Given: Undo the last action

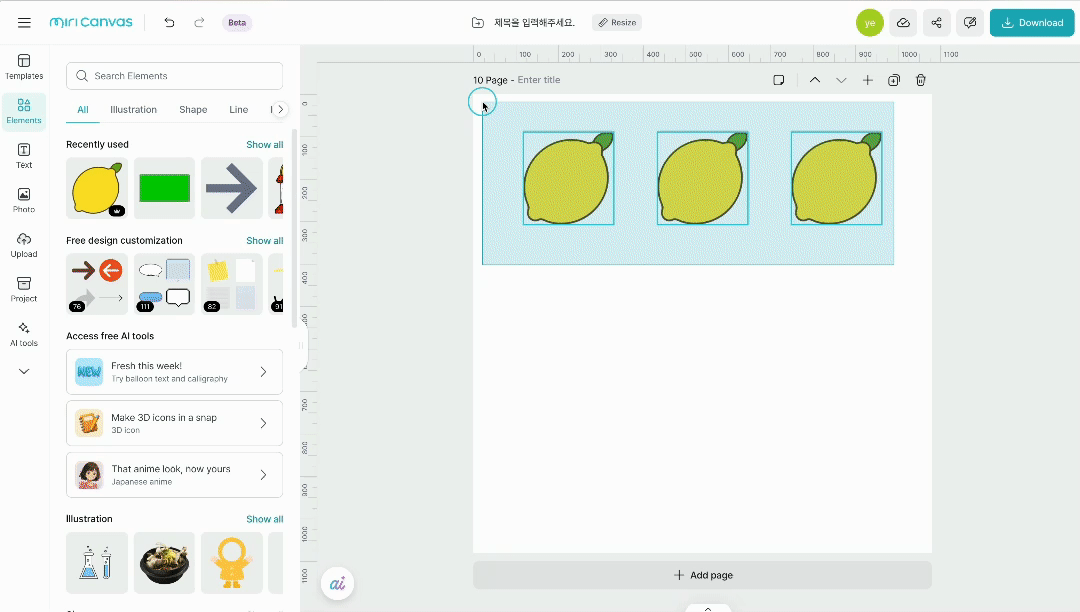Looking at the screenshot, I should click(169, 23).
